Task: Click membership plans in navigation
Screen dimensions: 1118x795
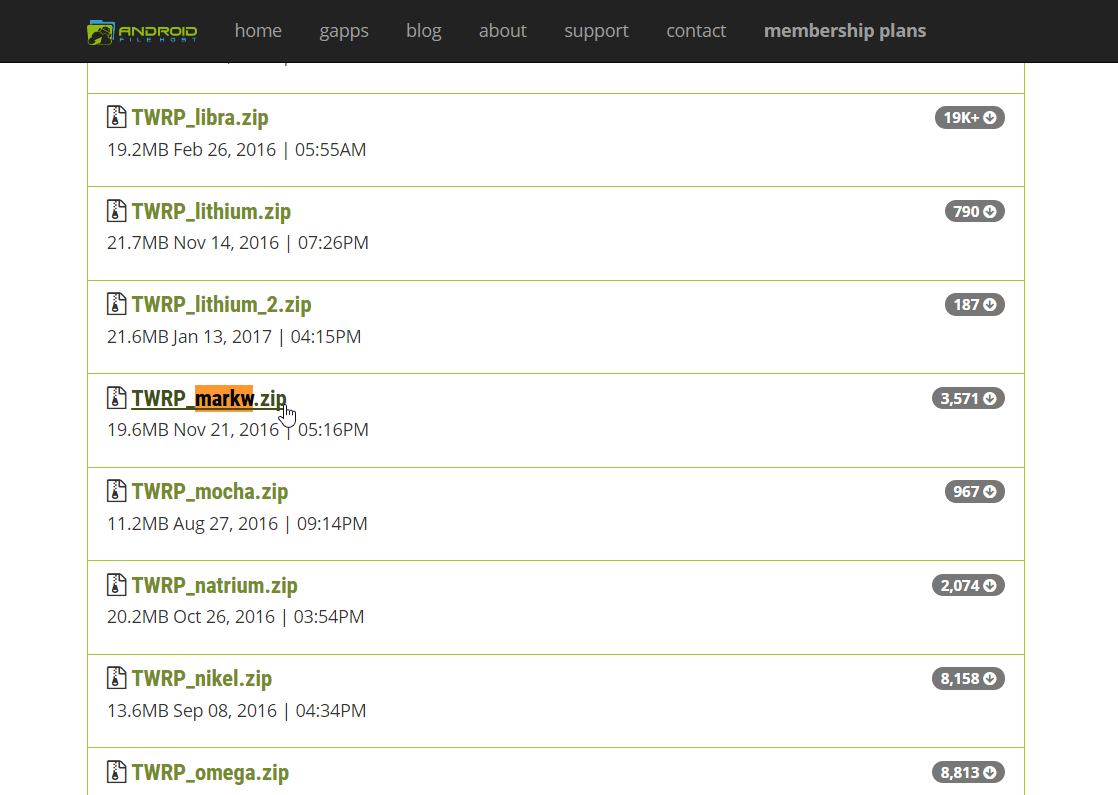Action: click(x=845, y=31)
